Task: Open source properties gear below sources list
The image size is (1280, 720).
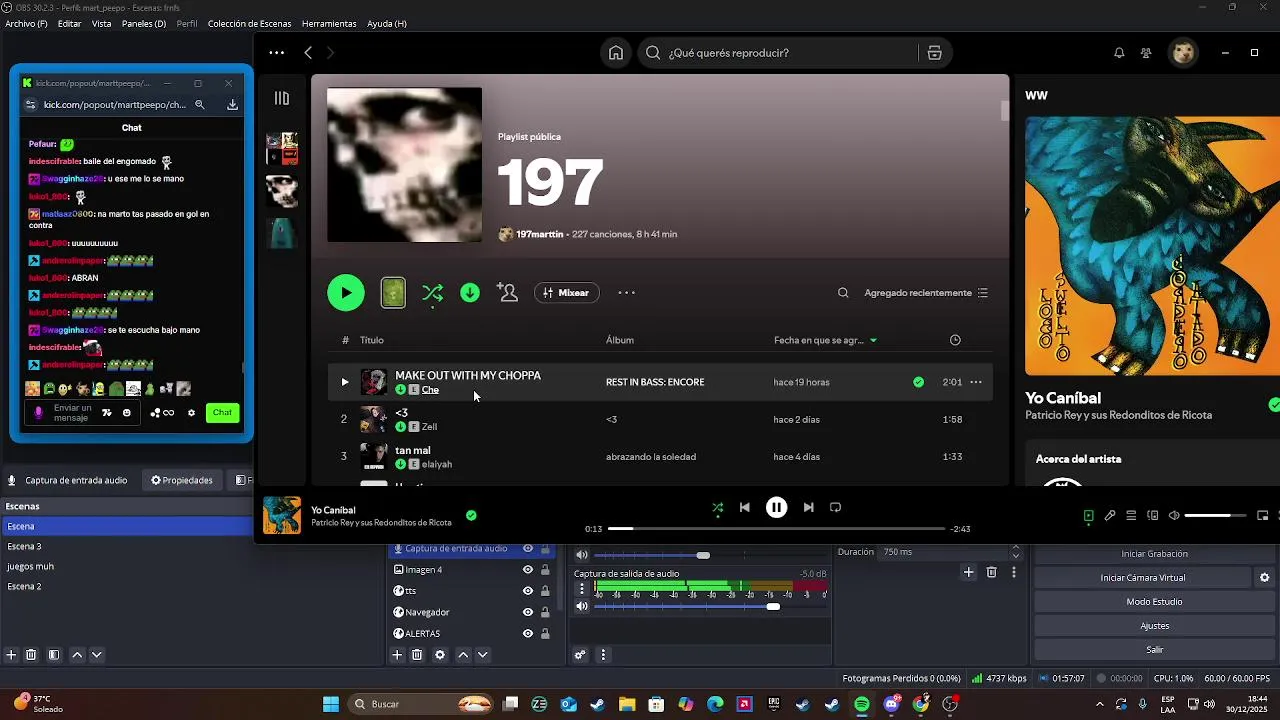Action: (x=439, y=655)
